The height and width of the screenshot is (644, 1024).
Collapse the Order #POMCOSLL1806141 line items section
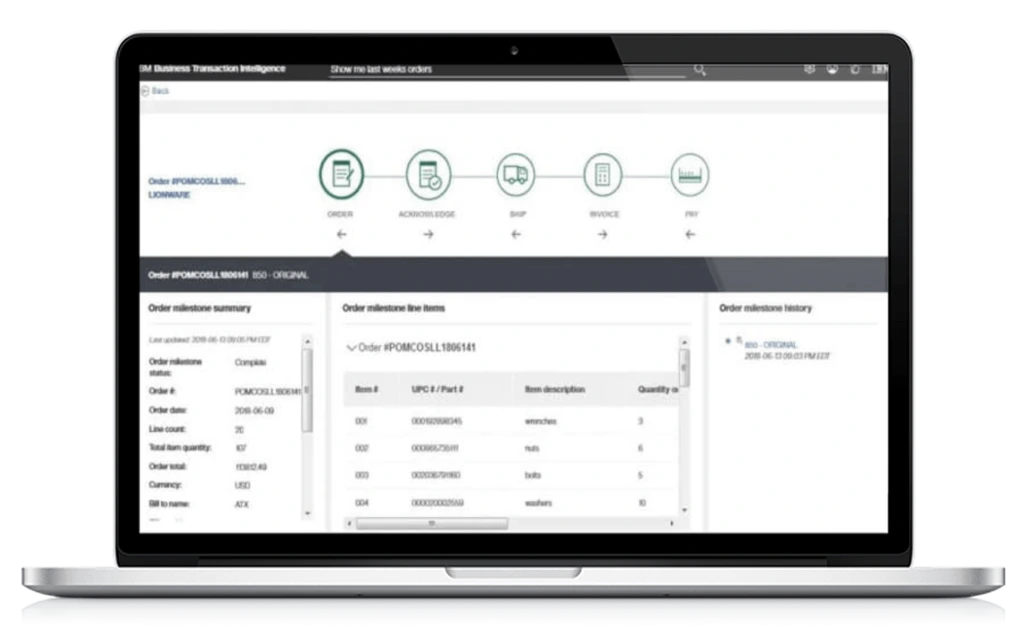tap(351, 347)
